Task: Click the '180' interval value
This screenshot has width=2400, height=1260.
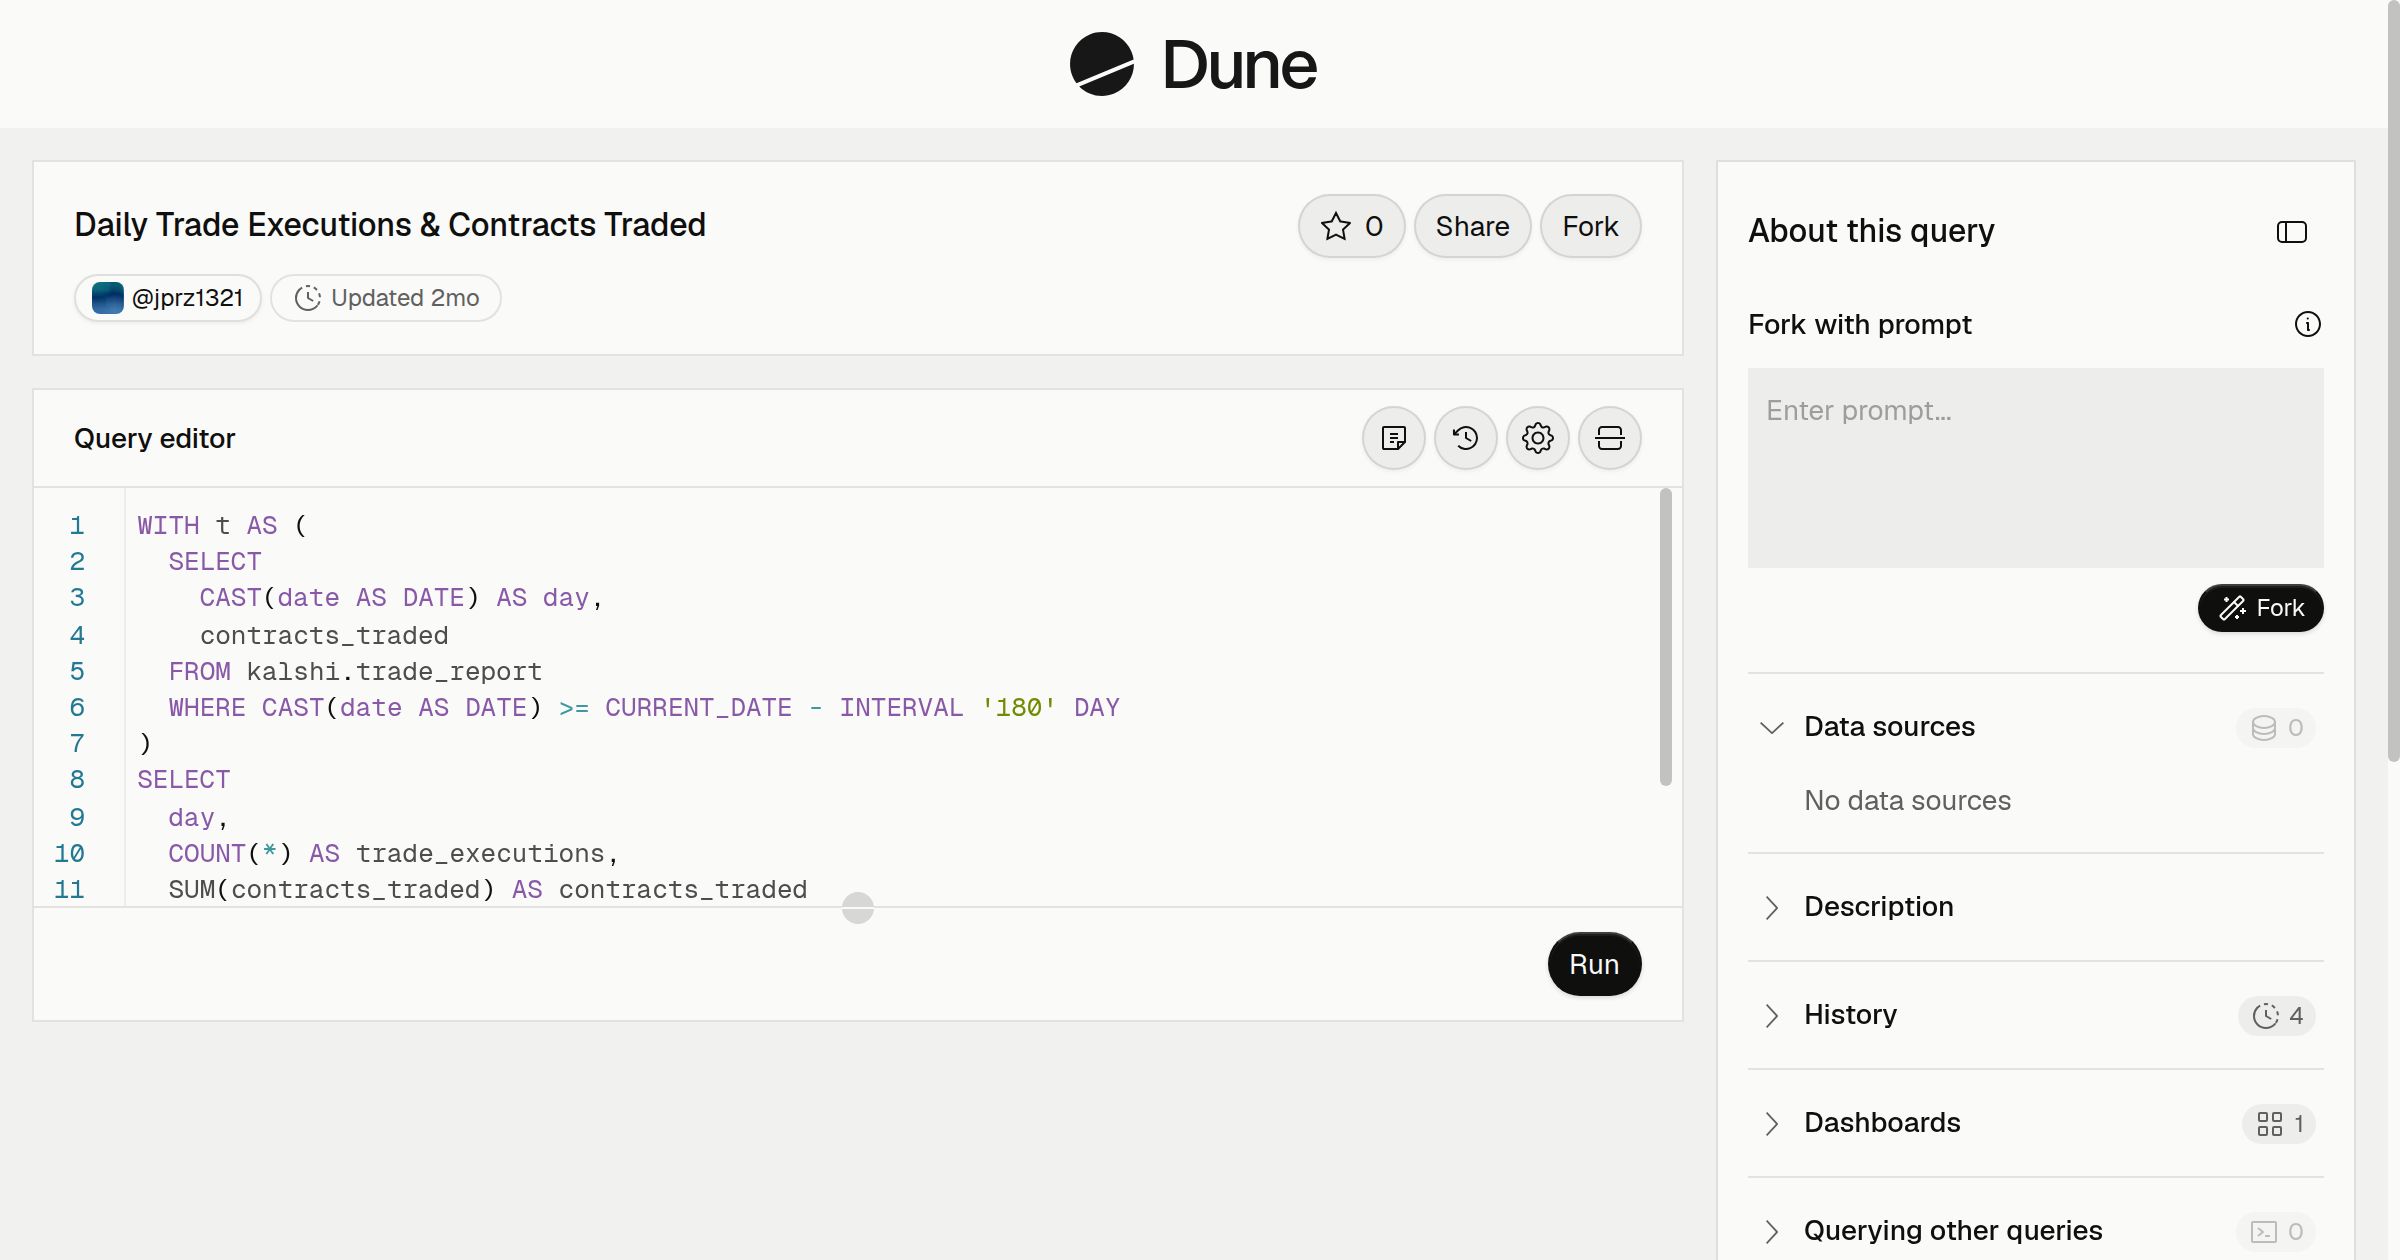Action: pos(1019,707)
